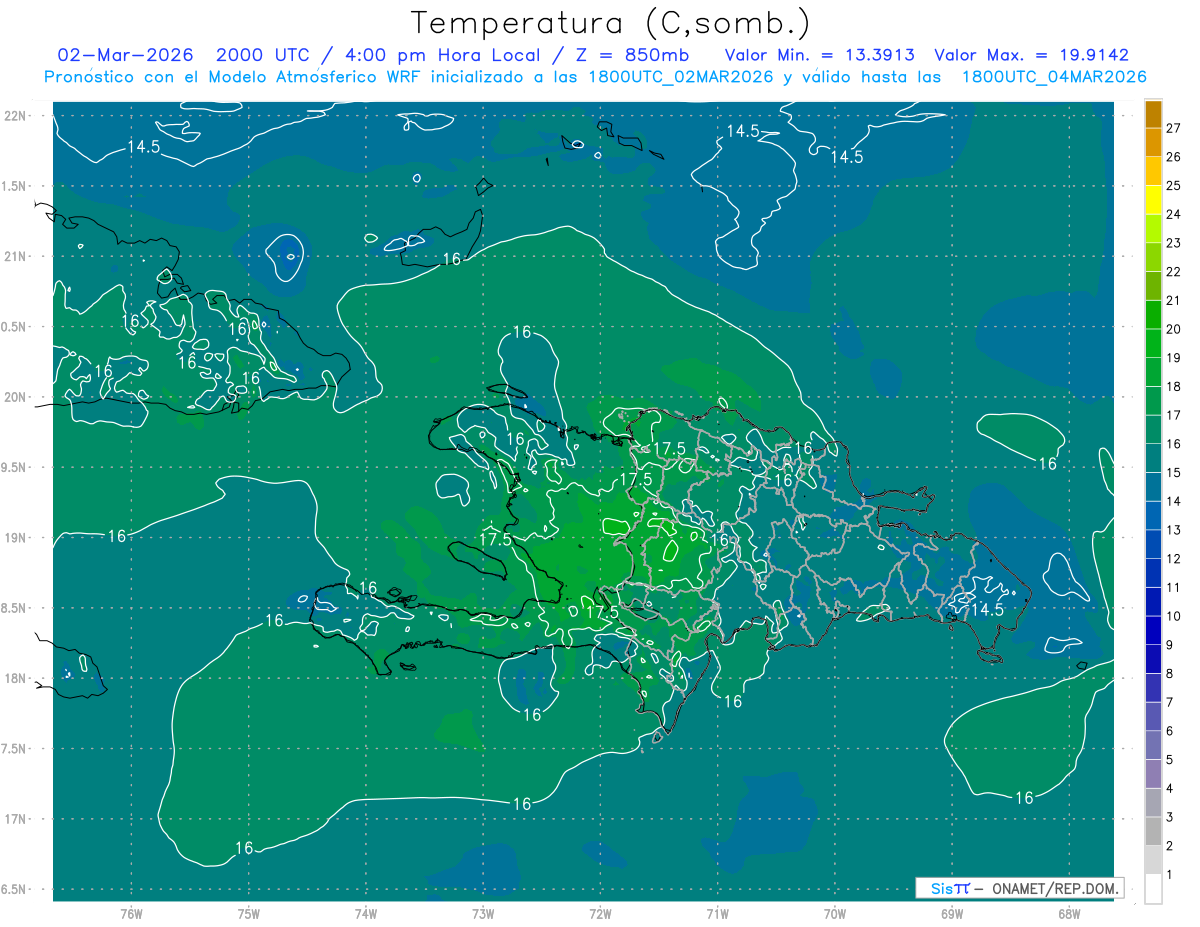
Task: Click the 'ONAMET/REP.DOM.' credit box
Action: click(1019, 888)
